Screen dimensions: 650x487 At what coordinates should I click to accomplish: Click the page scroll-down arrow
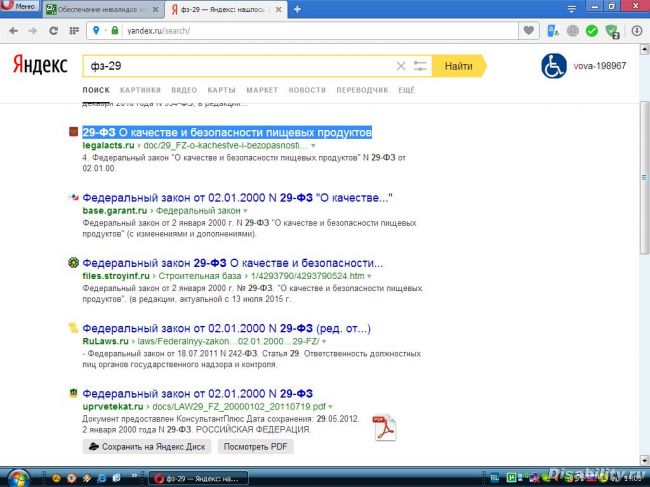pos(645,460)
